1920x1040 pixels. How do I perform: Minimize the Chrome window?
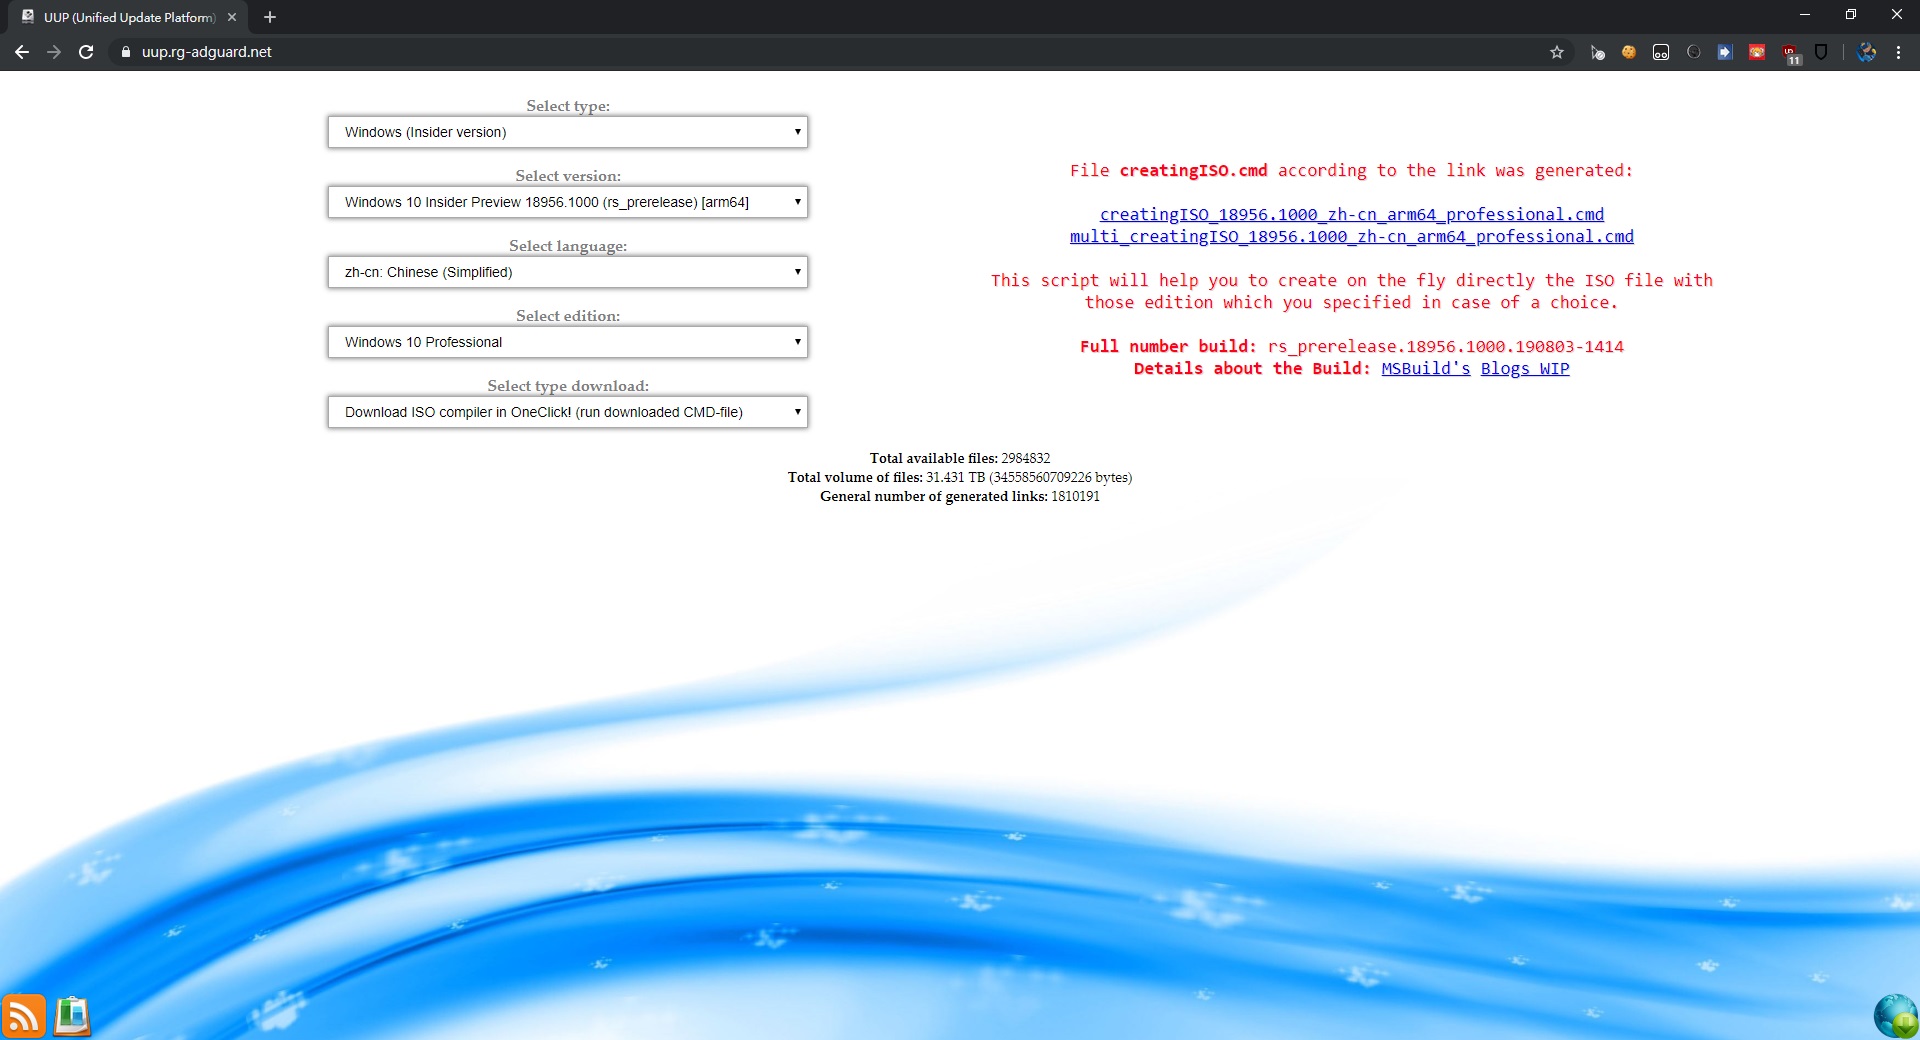[1805, 15]
